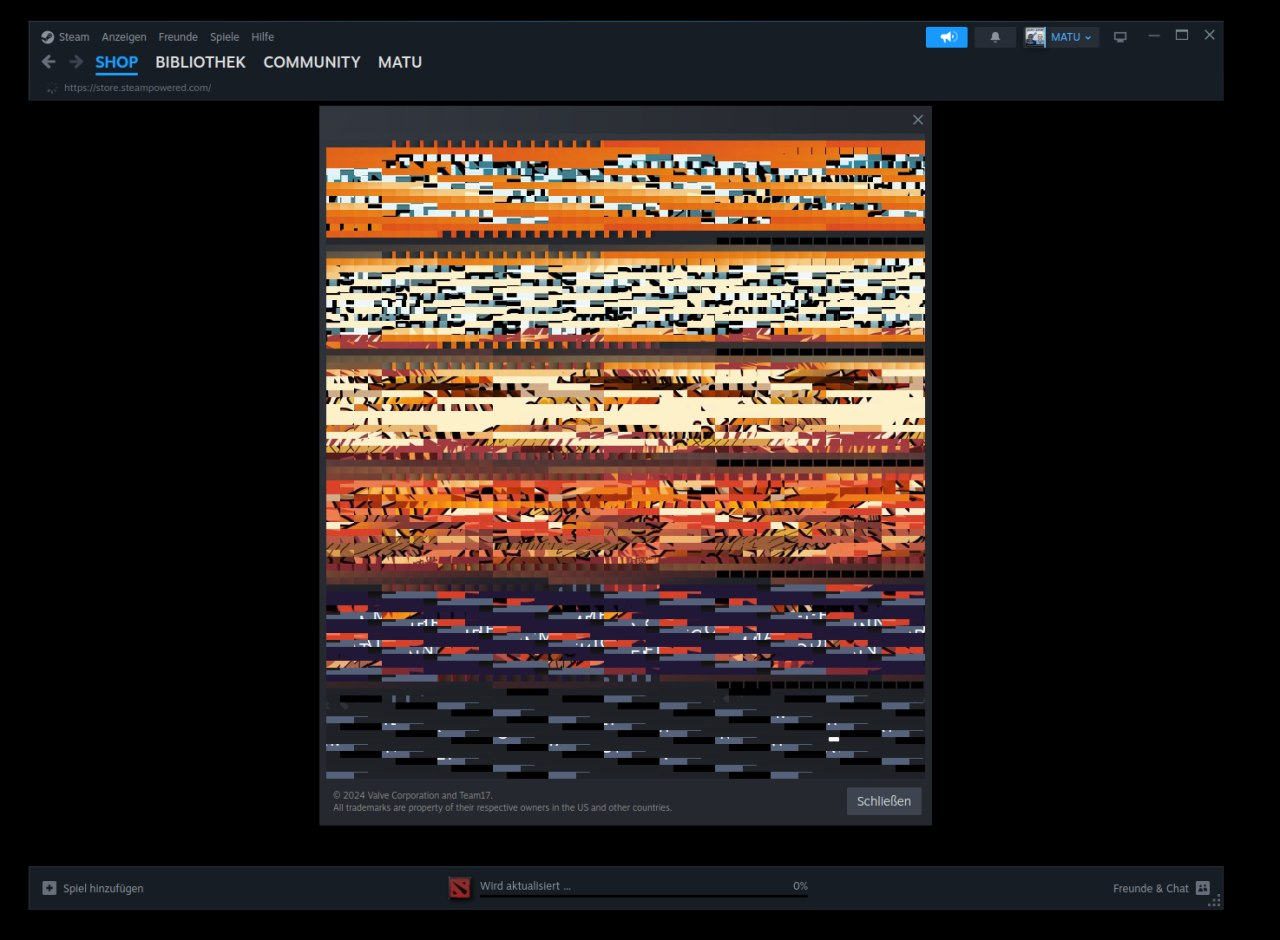Minimize the Steam window
The height and width of the screenshot is (940, 1280).
pyautogui.click(x=1154, y=35)
